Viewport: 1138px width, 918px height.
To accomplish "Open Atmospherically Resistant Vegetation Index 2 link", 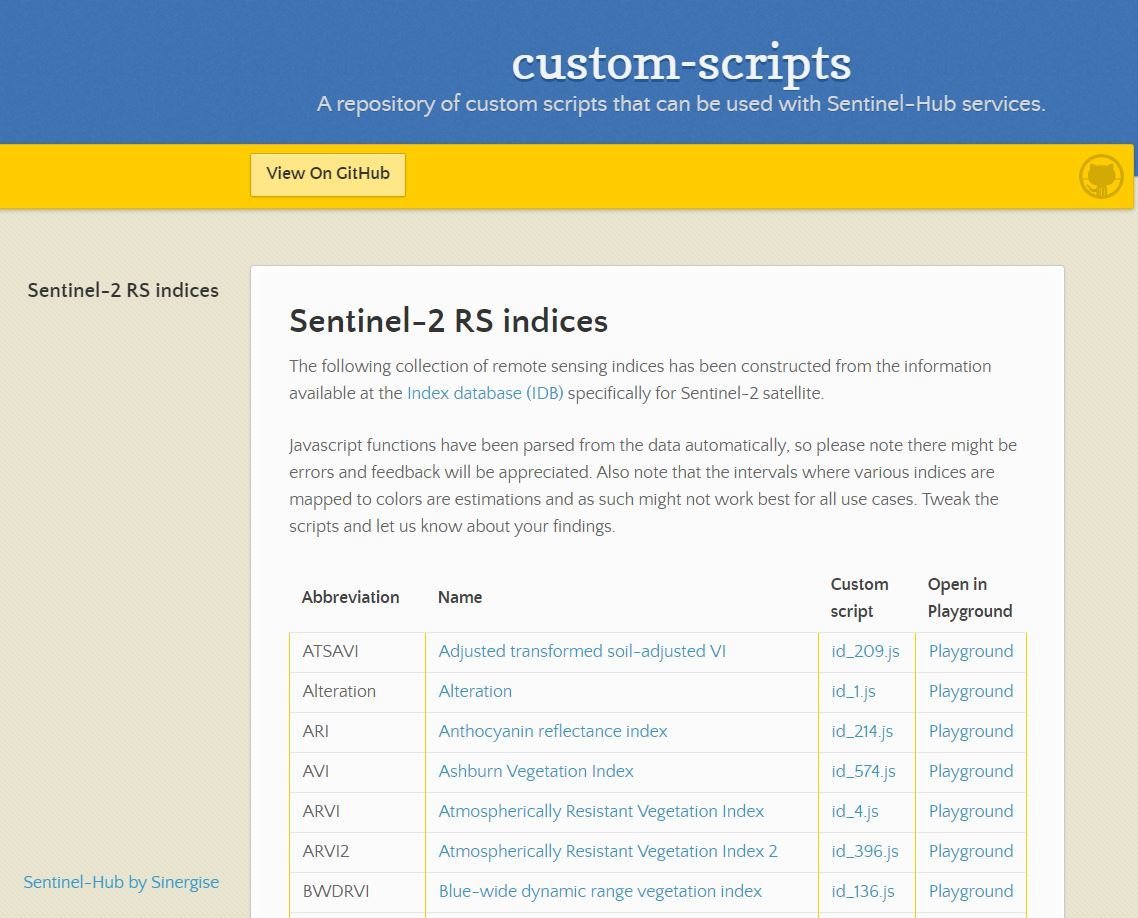I will (x=608, y=851).
